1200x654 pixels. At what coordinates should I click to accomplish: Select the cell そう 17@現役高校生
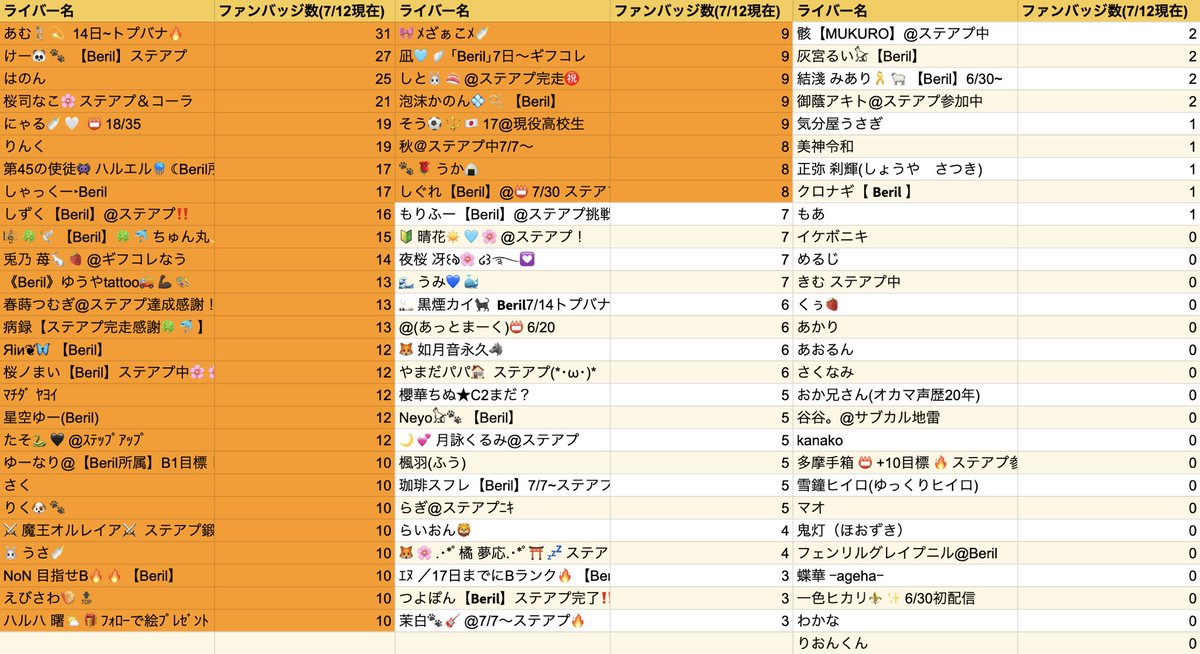coord(504,124)
